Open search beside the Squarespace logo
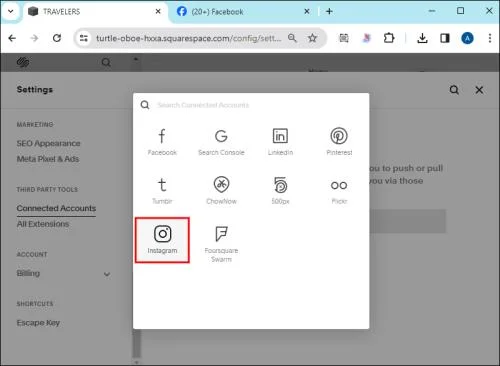Viewport: 500px width, 366px height. [x=106, y=62]
